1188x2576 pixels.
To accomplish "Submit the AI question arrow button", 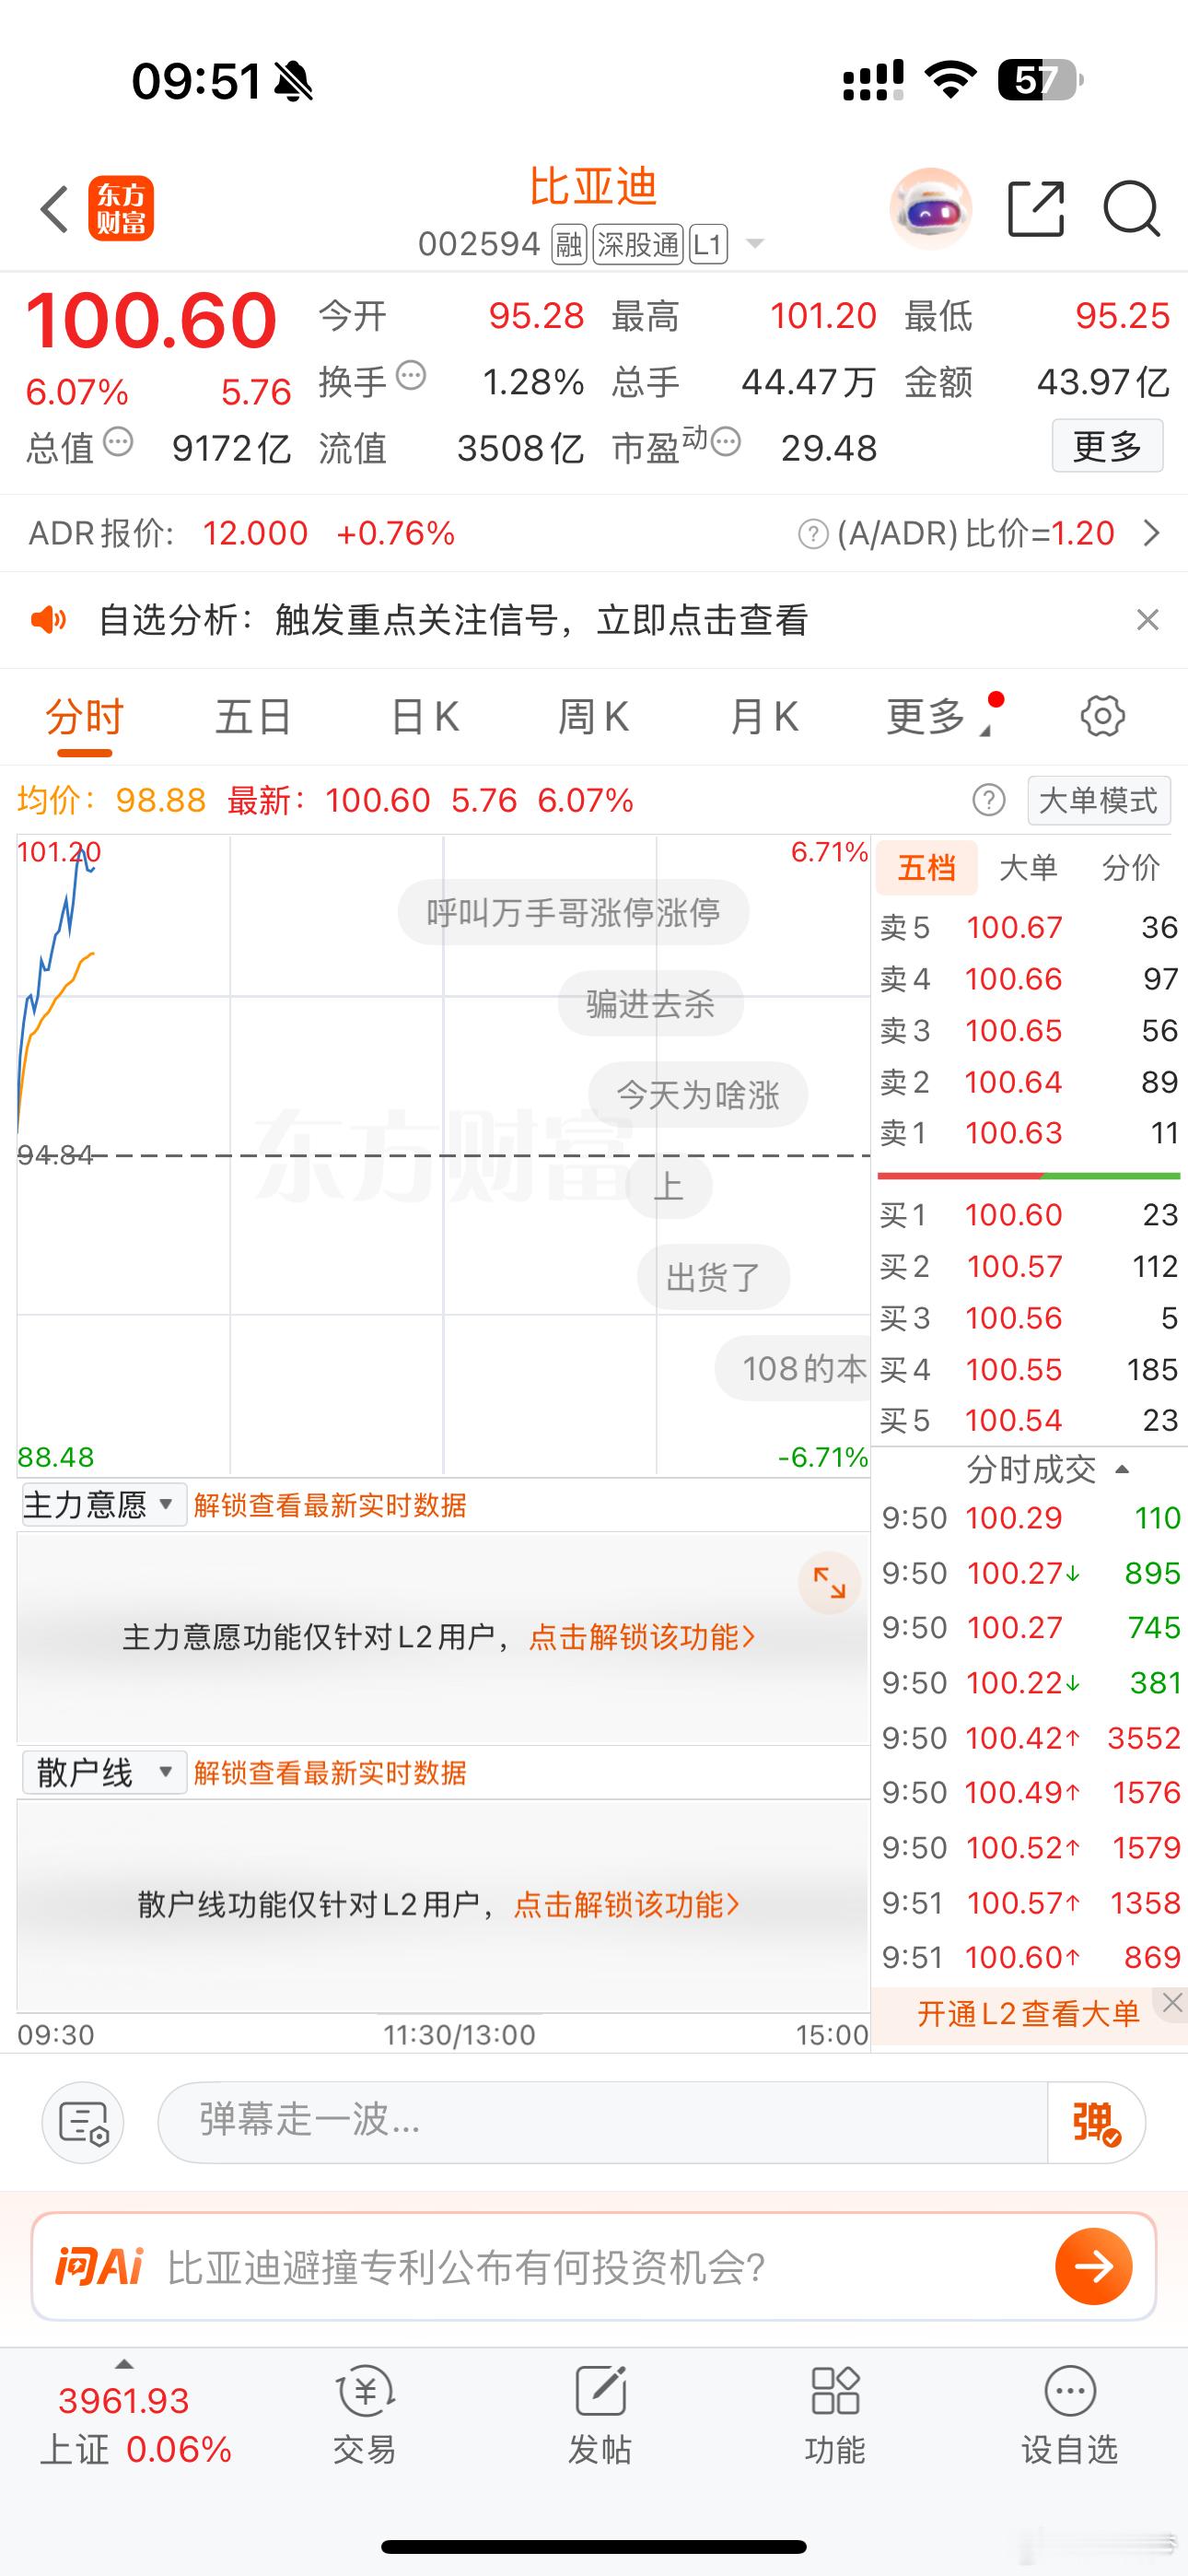I will [x=1093, y=2266].
